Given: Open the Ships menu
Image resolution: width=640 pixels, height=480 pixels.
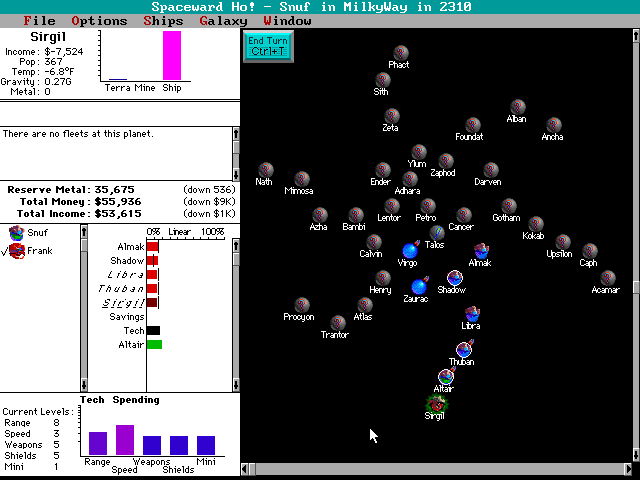Looking at the screenshot, I should (163, 21).
